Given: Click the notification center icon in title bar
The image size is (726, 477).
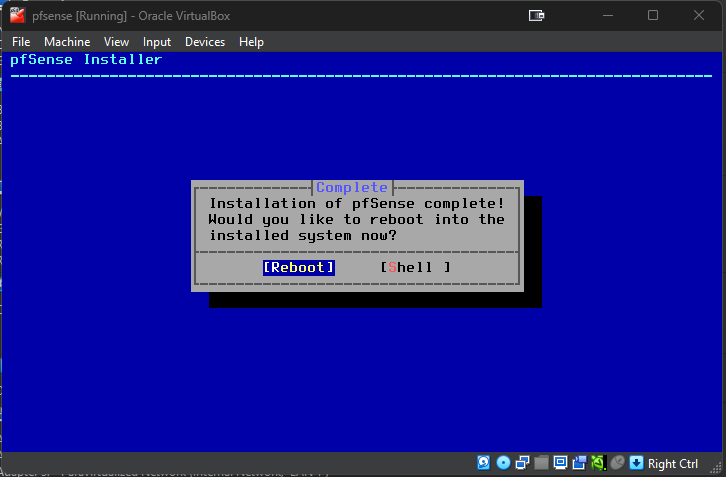Looking at the screenshot, I should pos(537,16).
